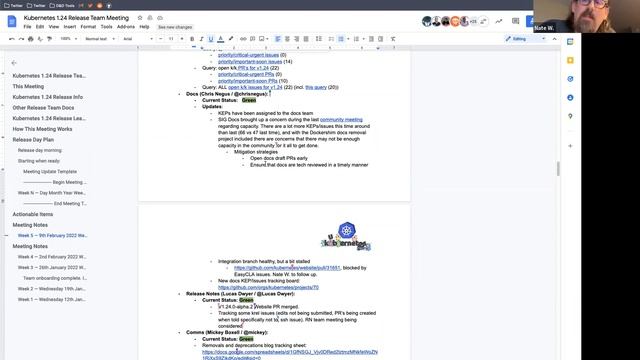The height and width of the screenshot is (360, 640).
Task: Toggle the numbered list button
Action: [x=356, y=39]
